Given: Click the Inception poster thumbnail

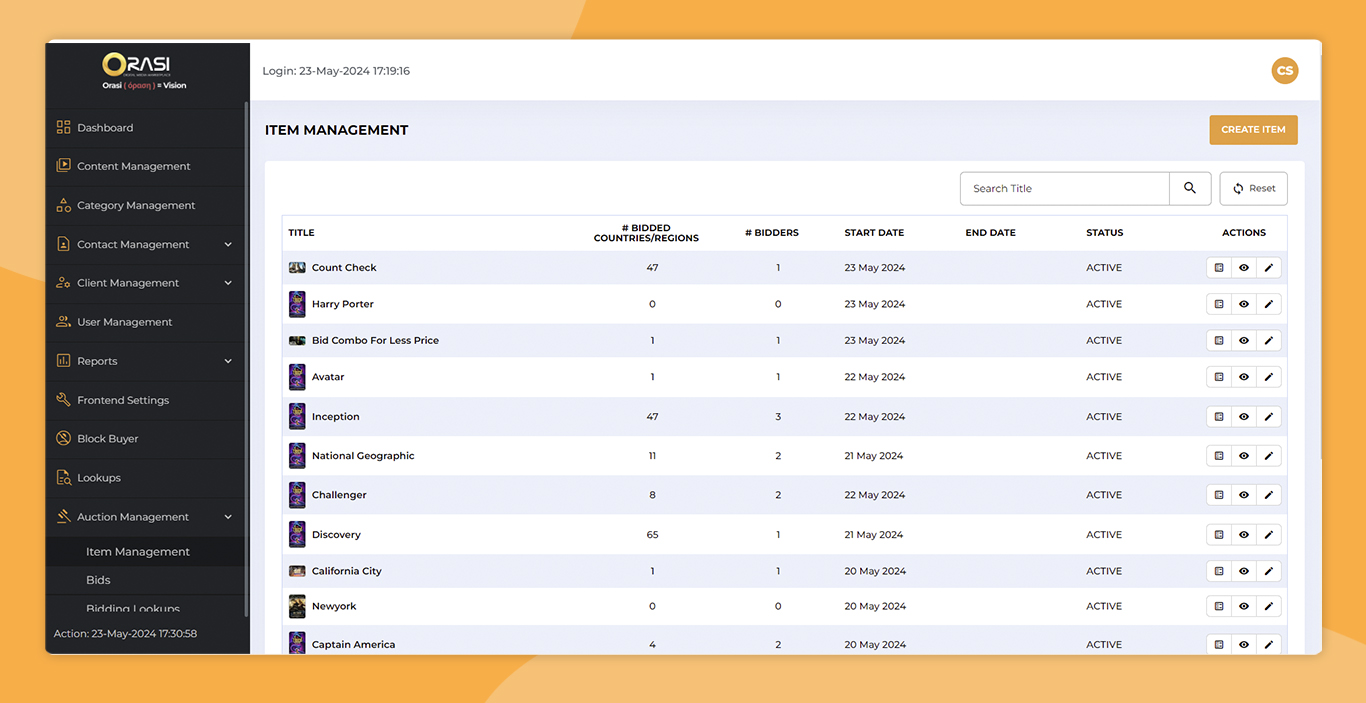Looking at the screenshot, I should 297,416.
